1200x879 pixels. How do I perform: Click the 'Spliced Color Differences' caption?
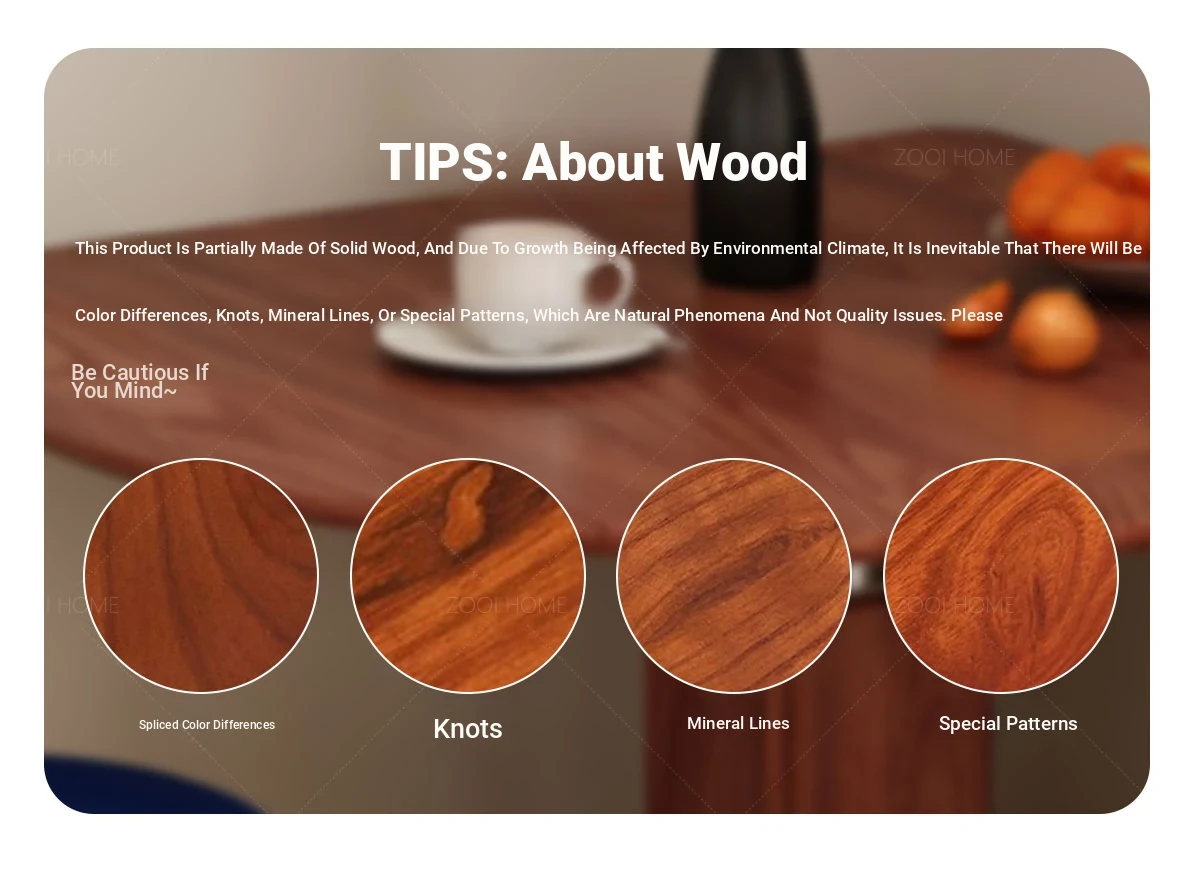click(207, 725)
